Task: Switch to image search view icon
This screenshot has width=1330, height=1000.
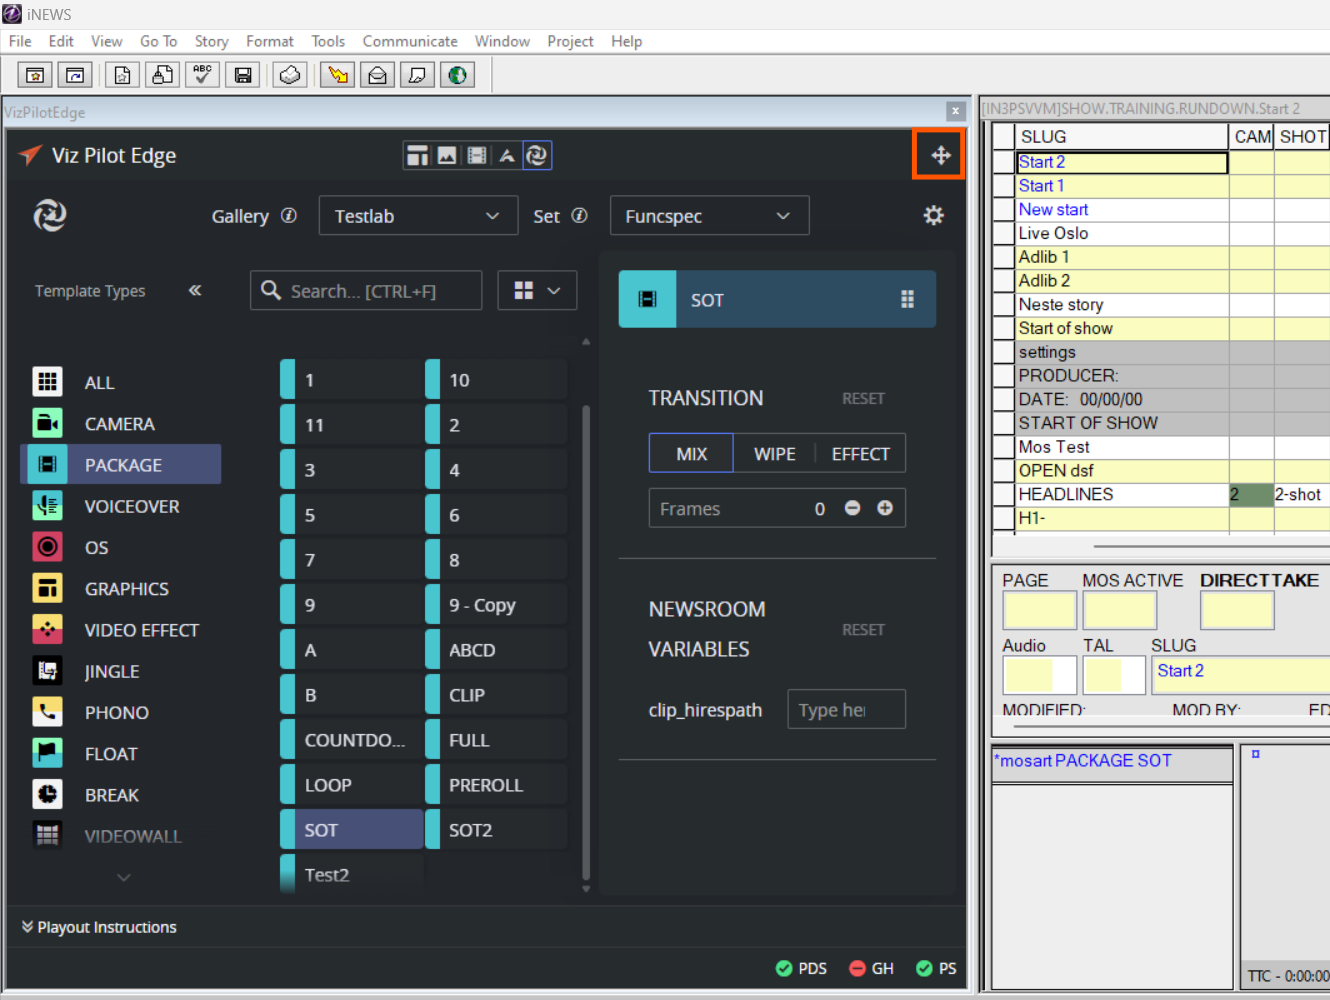Action: pos(447,155)
